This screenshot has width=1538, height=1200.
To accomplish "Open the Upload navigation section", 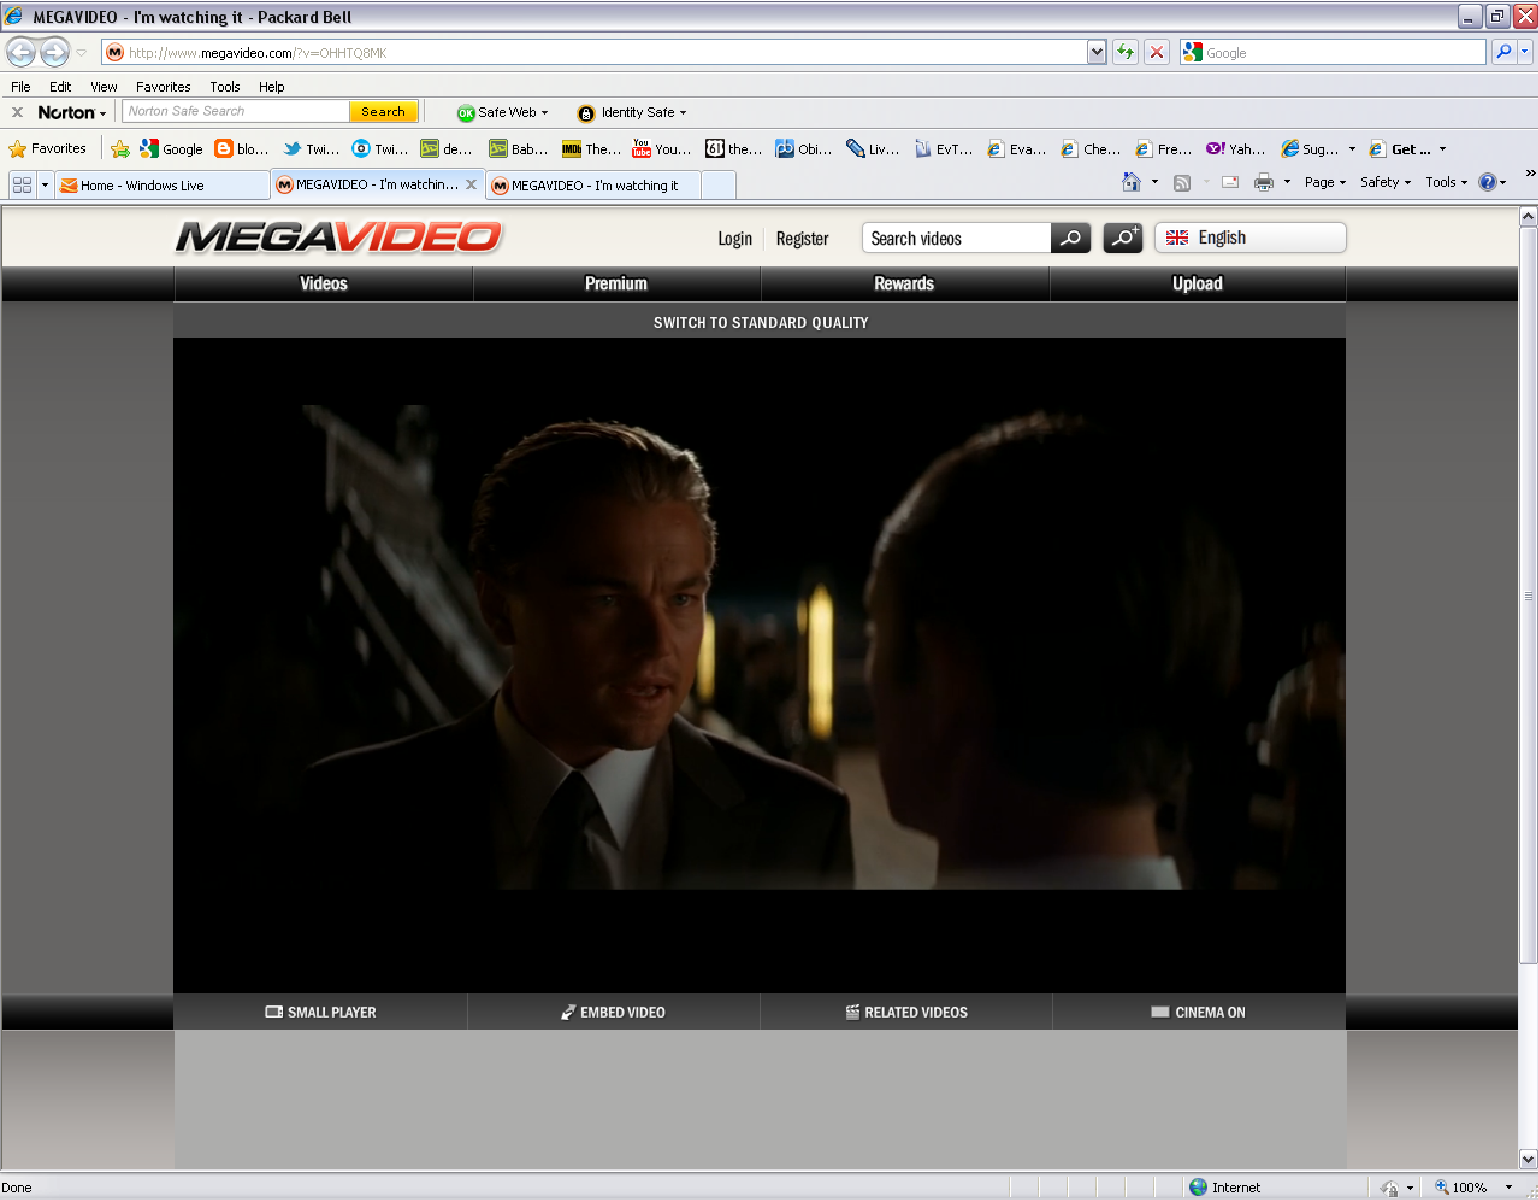I will (x=1198, y=283).
